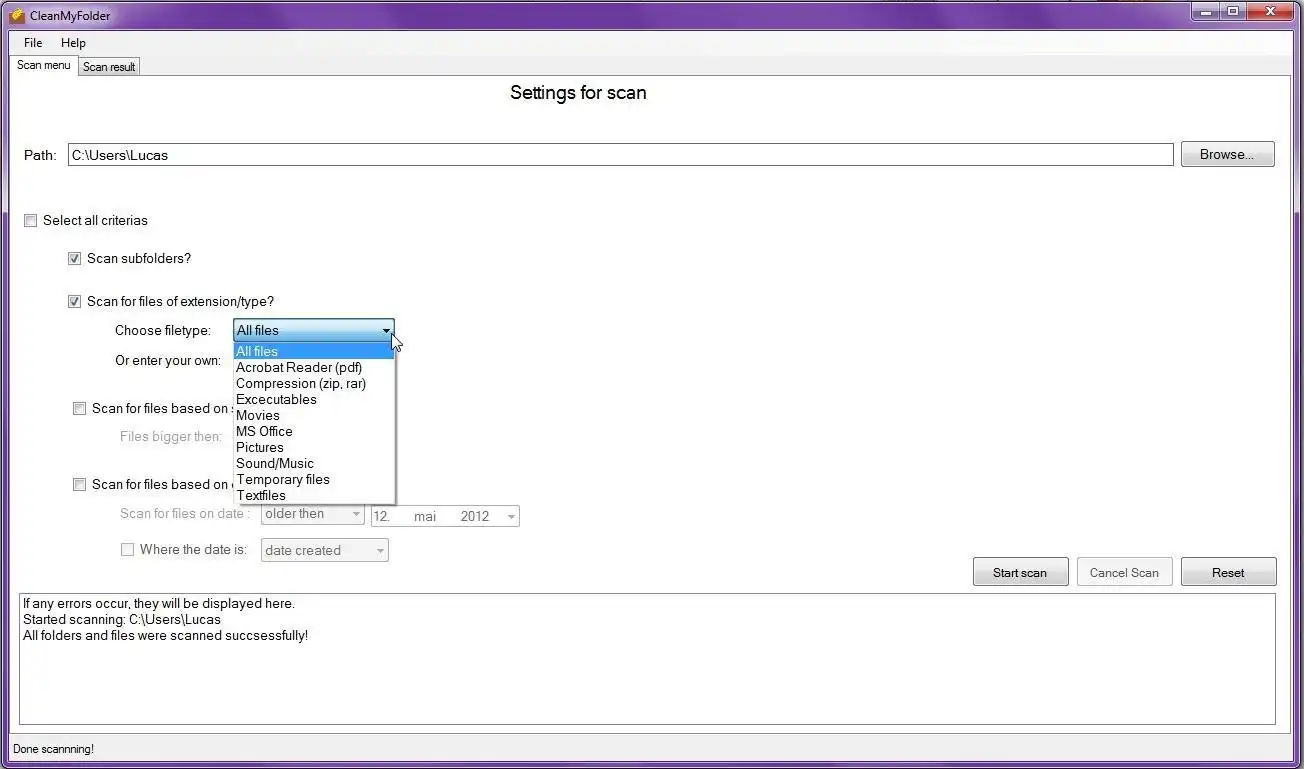Switch to the Scan result tab
Screen dimensions: 1304x769
109,67
